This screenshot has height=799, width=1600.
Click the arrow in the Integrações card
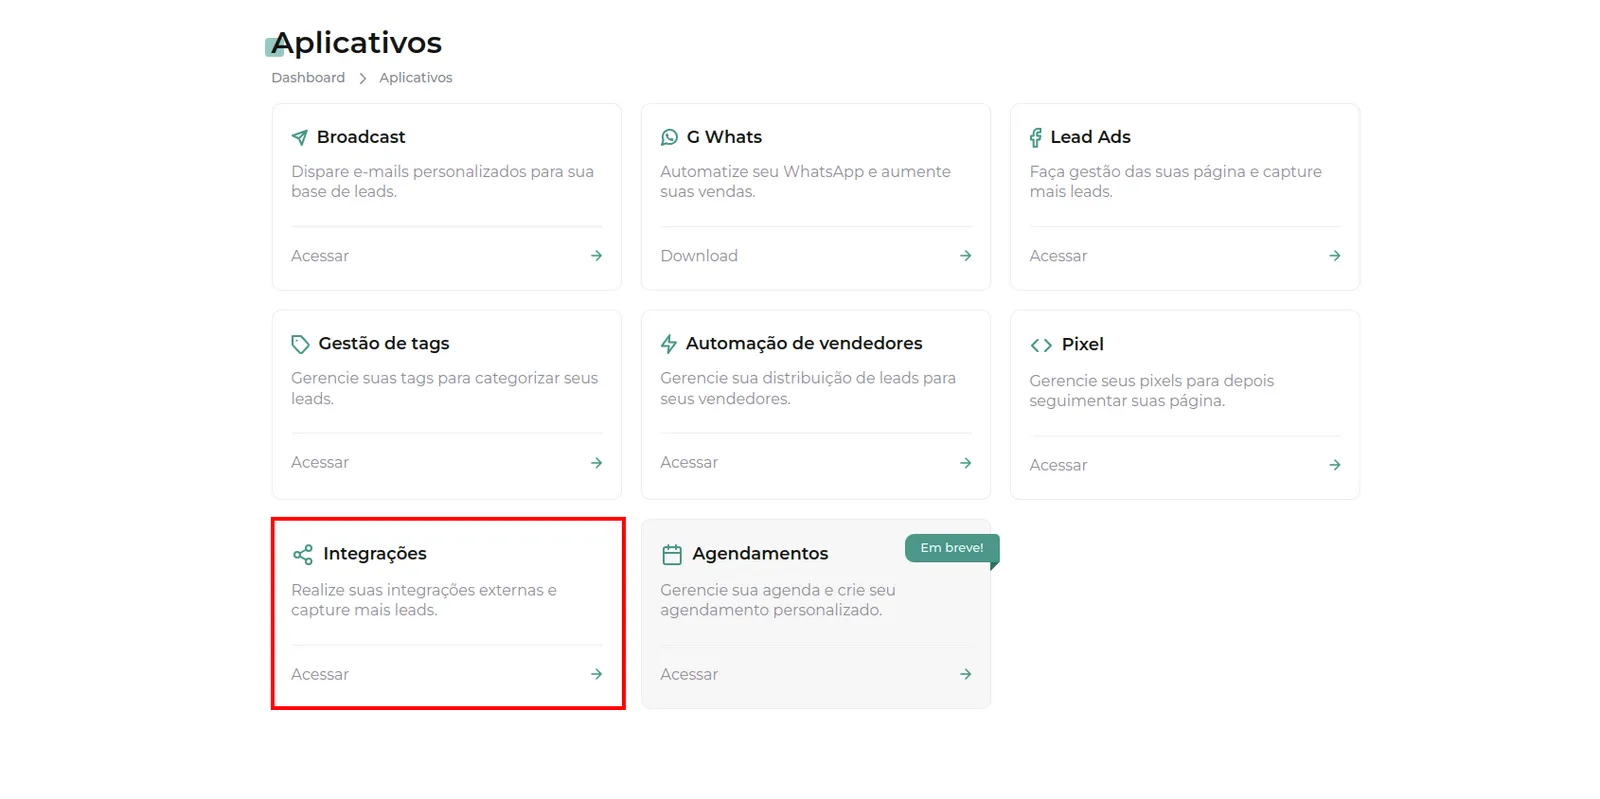tap(596, 674)
